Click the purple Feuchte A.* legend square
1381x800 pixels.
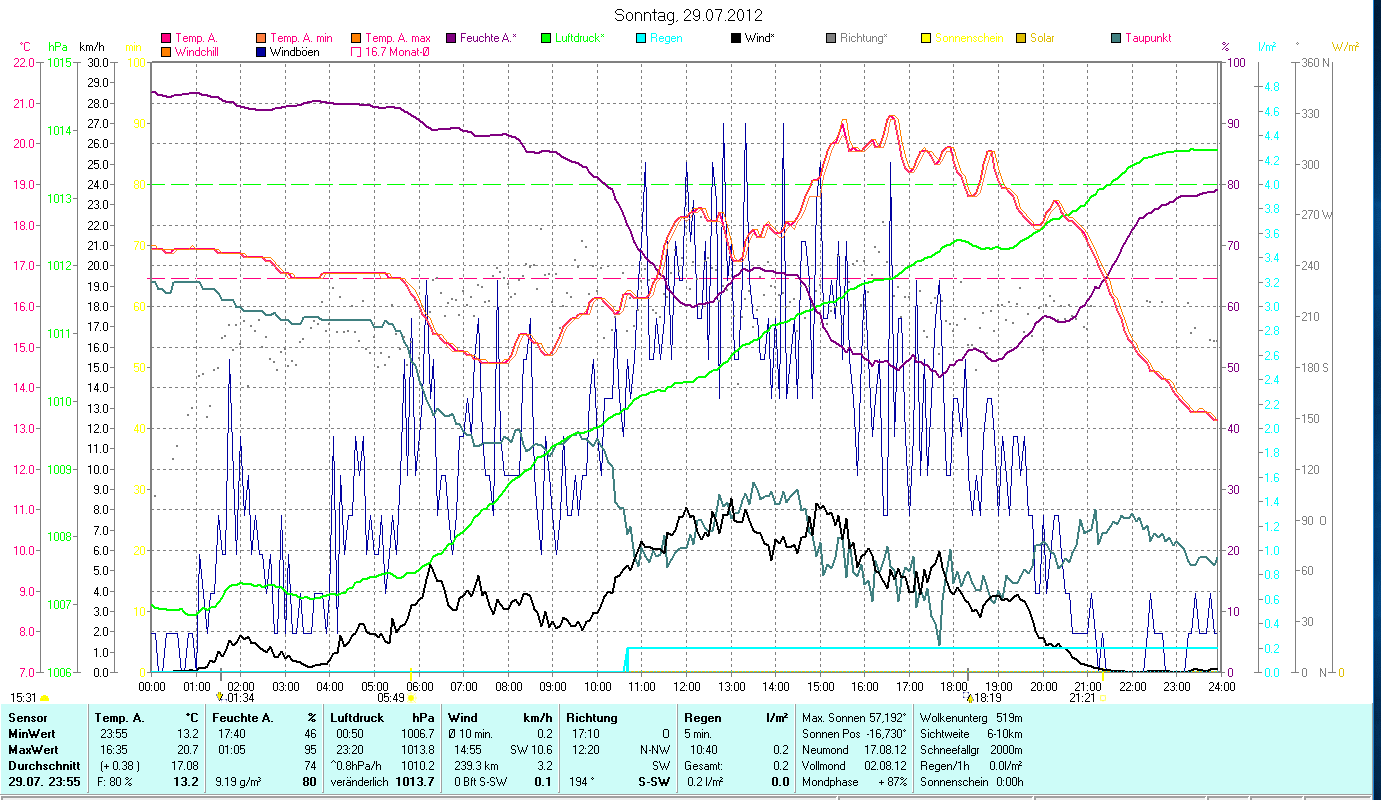[450, 38]
